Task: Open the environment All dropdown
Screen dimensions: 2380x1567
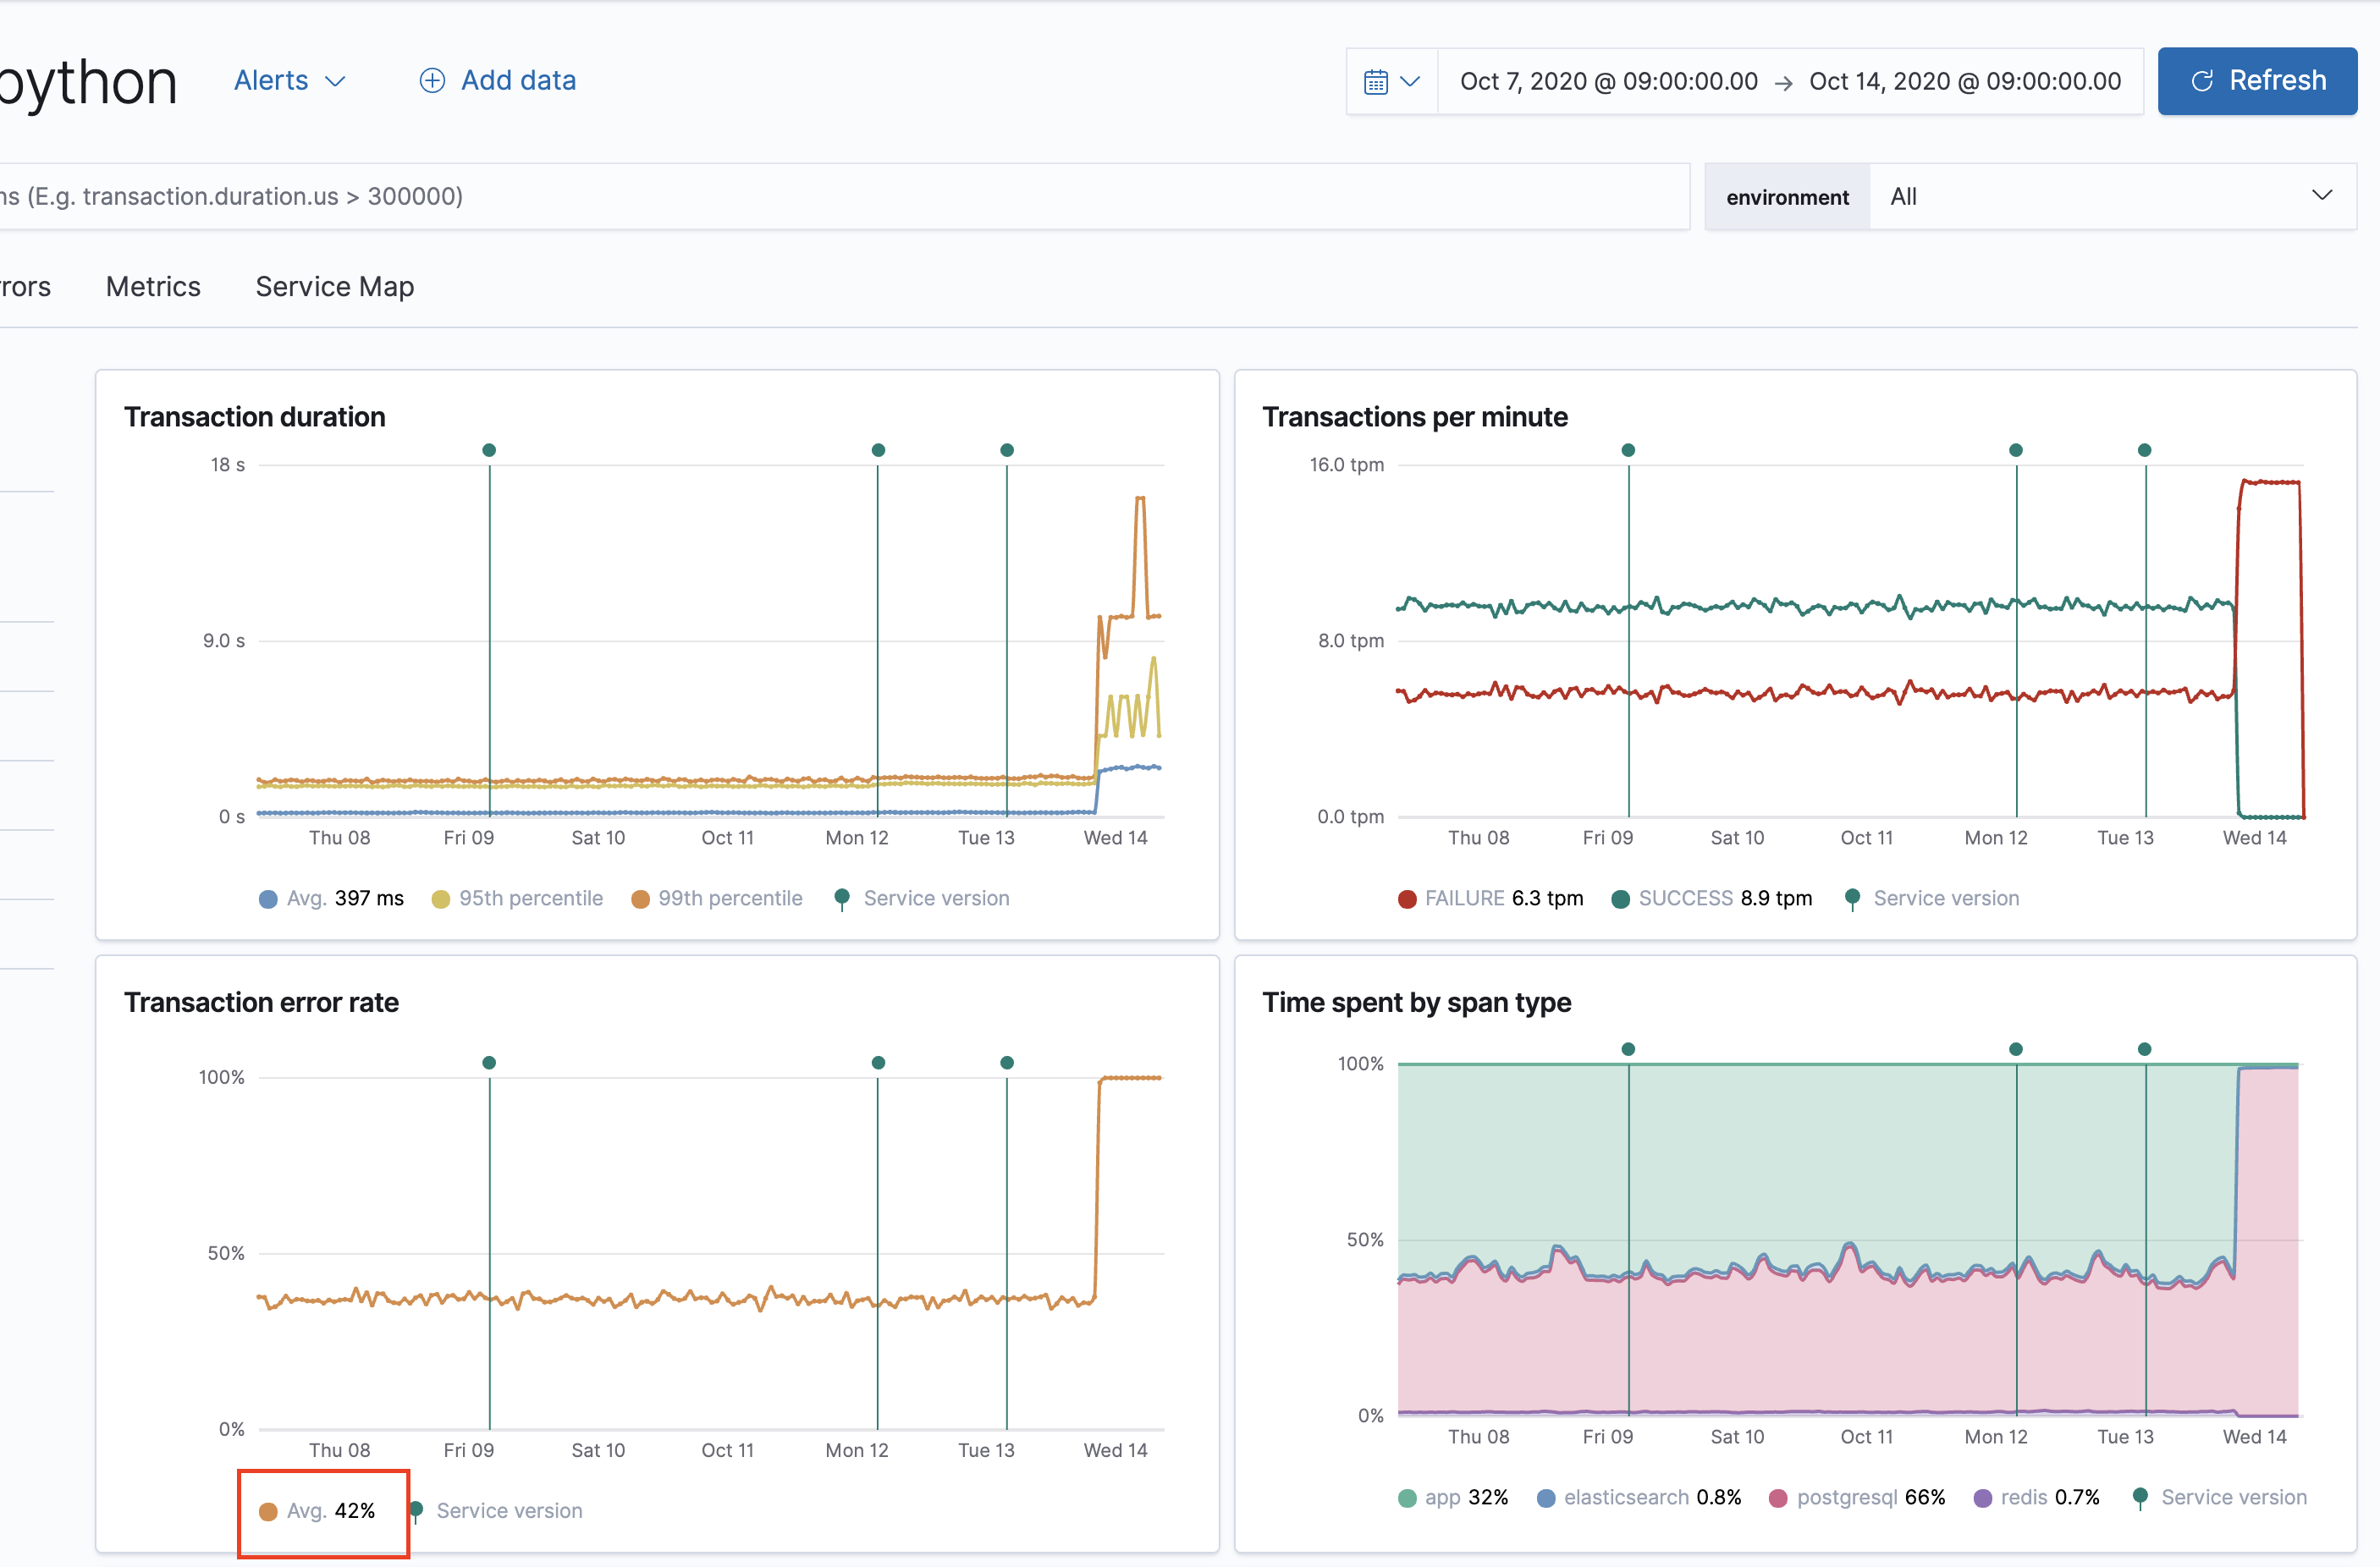Action: pyautogui.click(x=2112, y=197)
